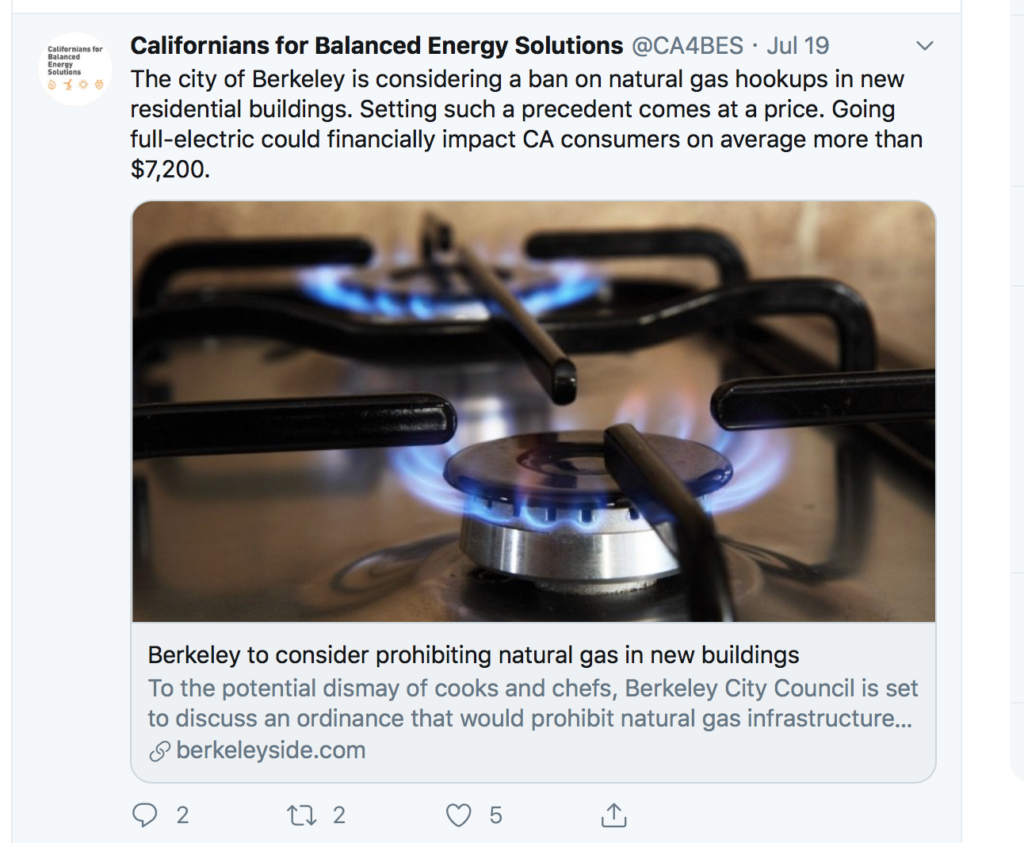Retweet this CA4BES tweet

pos(301,815)
